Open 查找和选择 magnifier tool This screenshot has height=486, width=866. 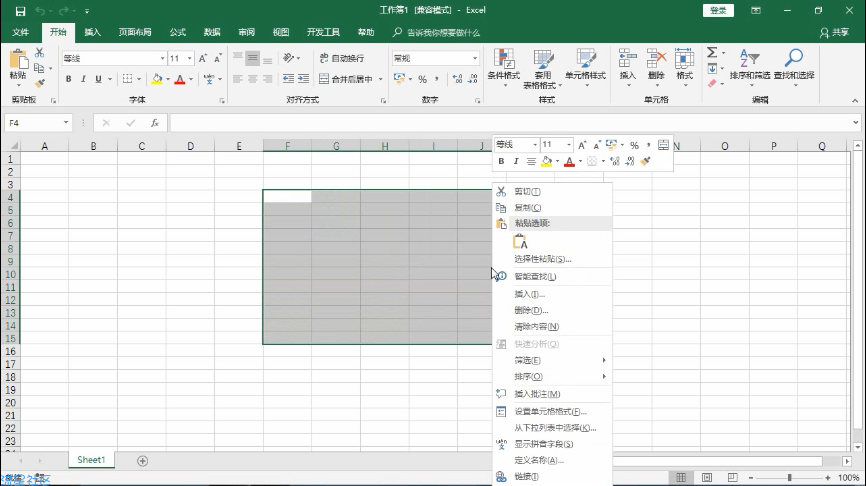point(794,59)
